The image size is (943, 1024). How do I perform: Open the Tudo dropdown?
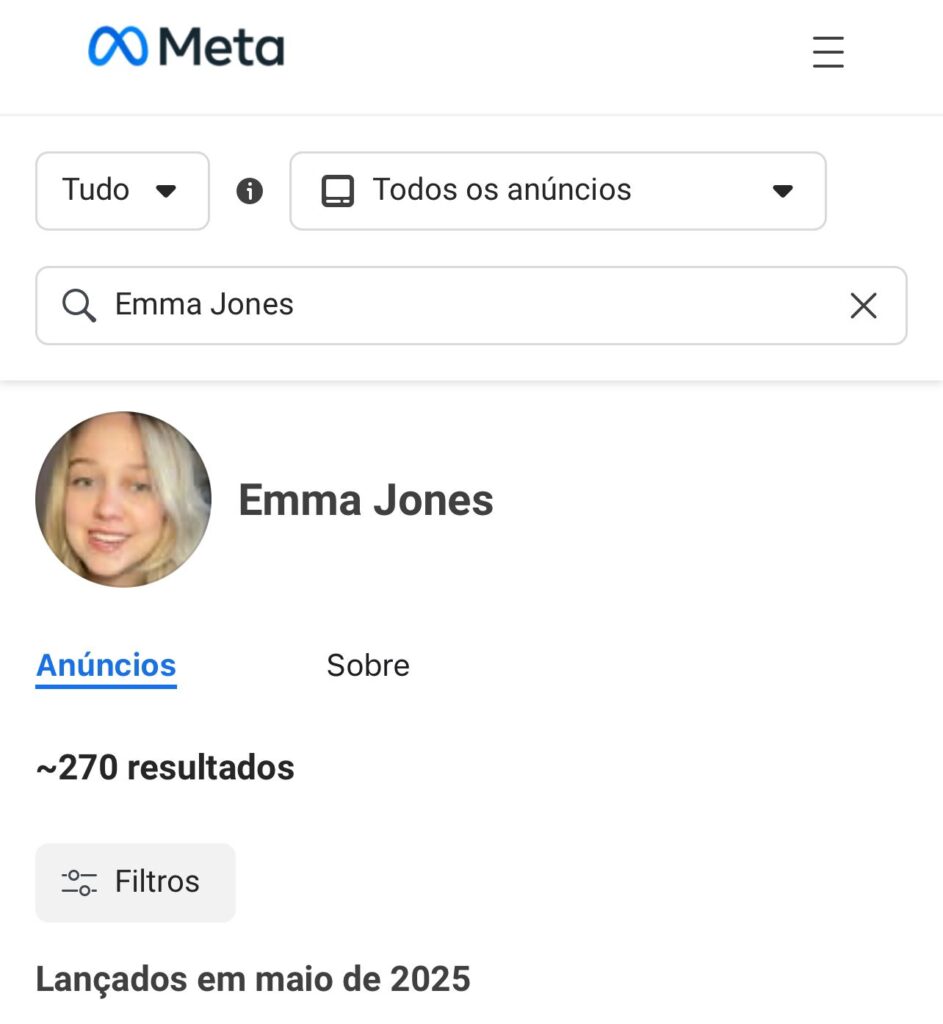[x=122, y=191]
